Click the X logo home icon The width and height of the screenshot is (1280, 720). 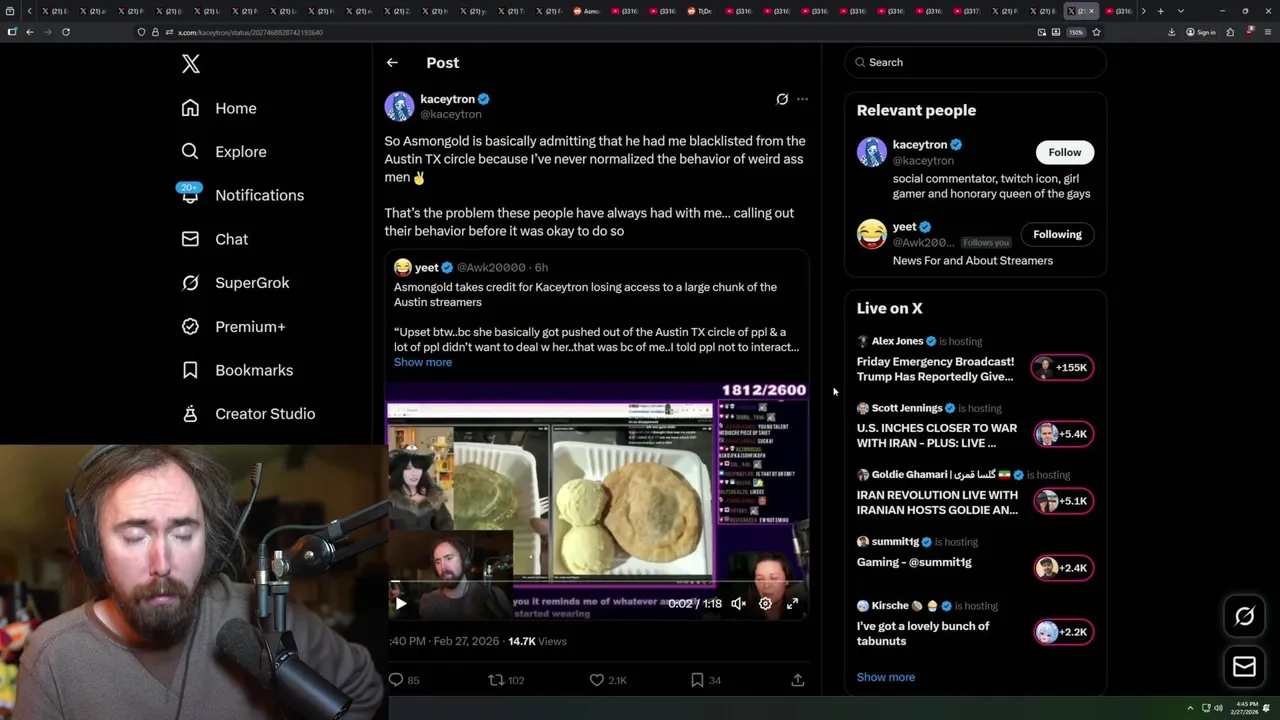coord(191,64)
